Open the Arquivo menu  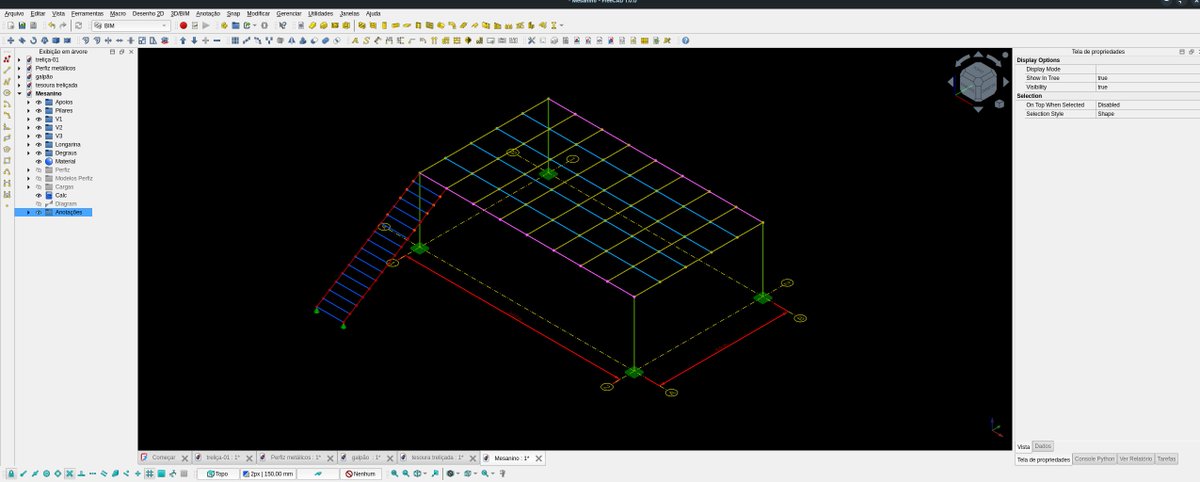[15, 13]
